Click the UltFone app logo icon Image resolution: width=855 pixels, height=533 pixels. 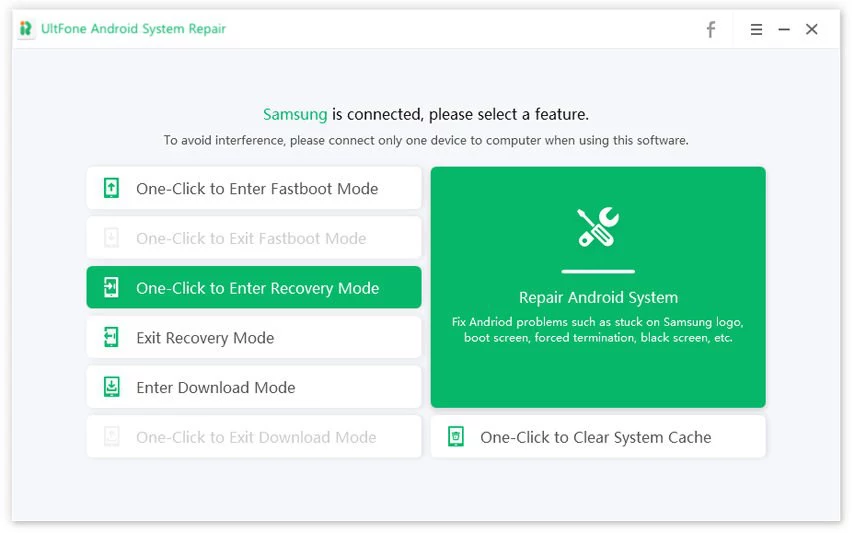click(x=26, y=29)
